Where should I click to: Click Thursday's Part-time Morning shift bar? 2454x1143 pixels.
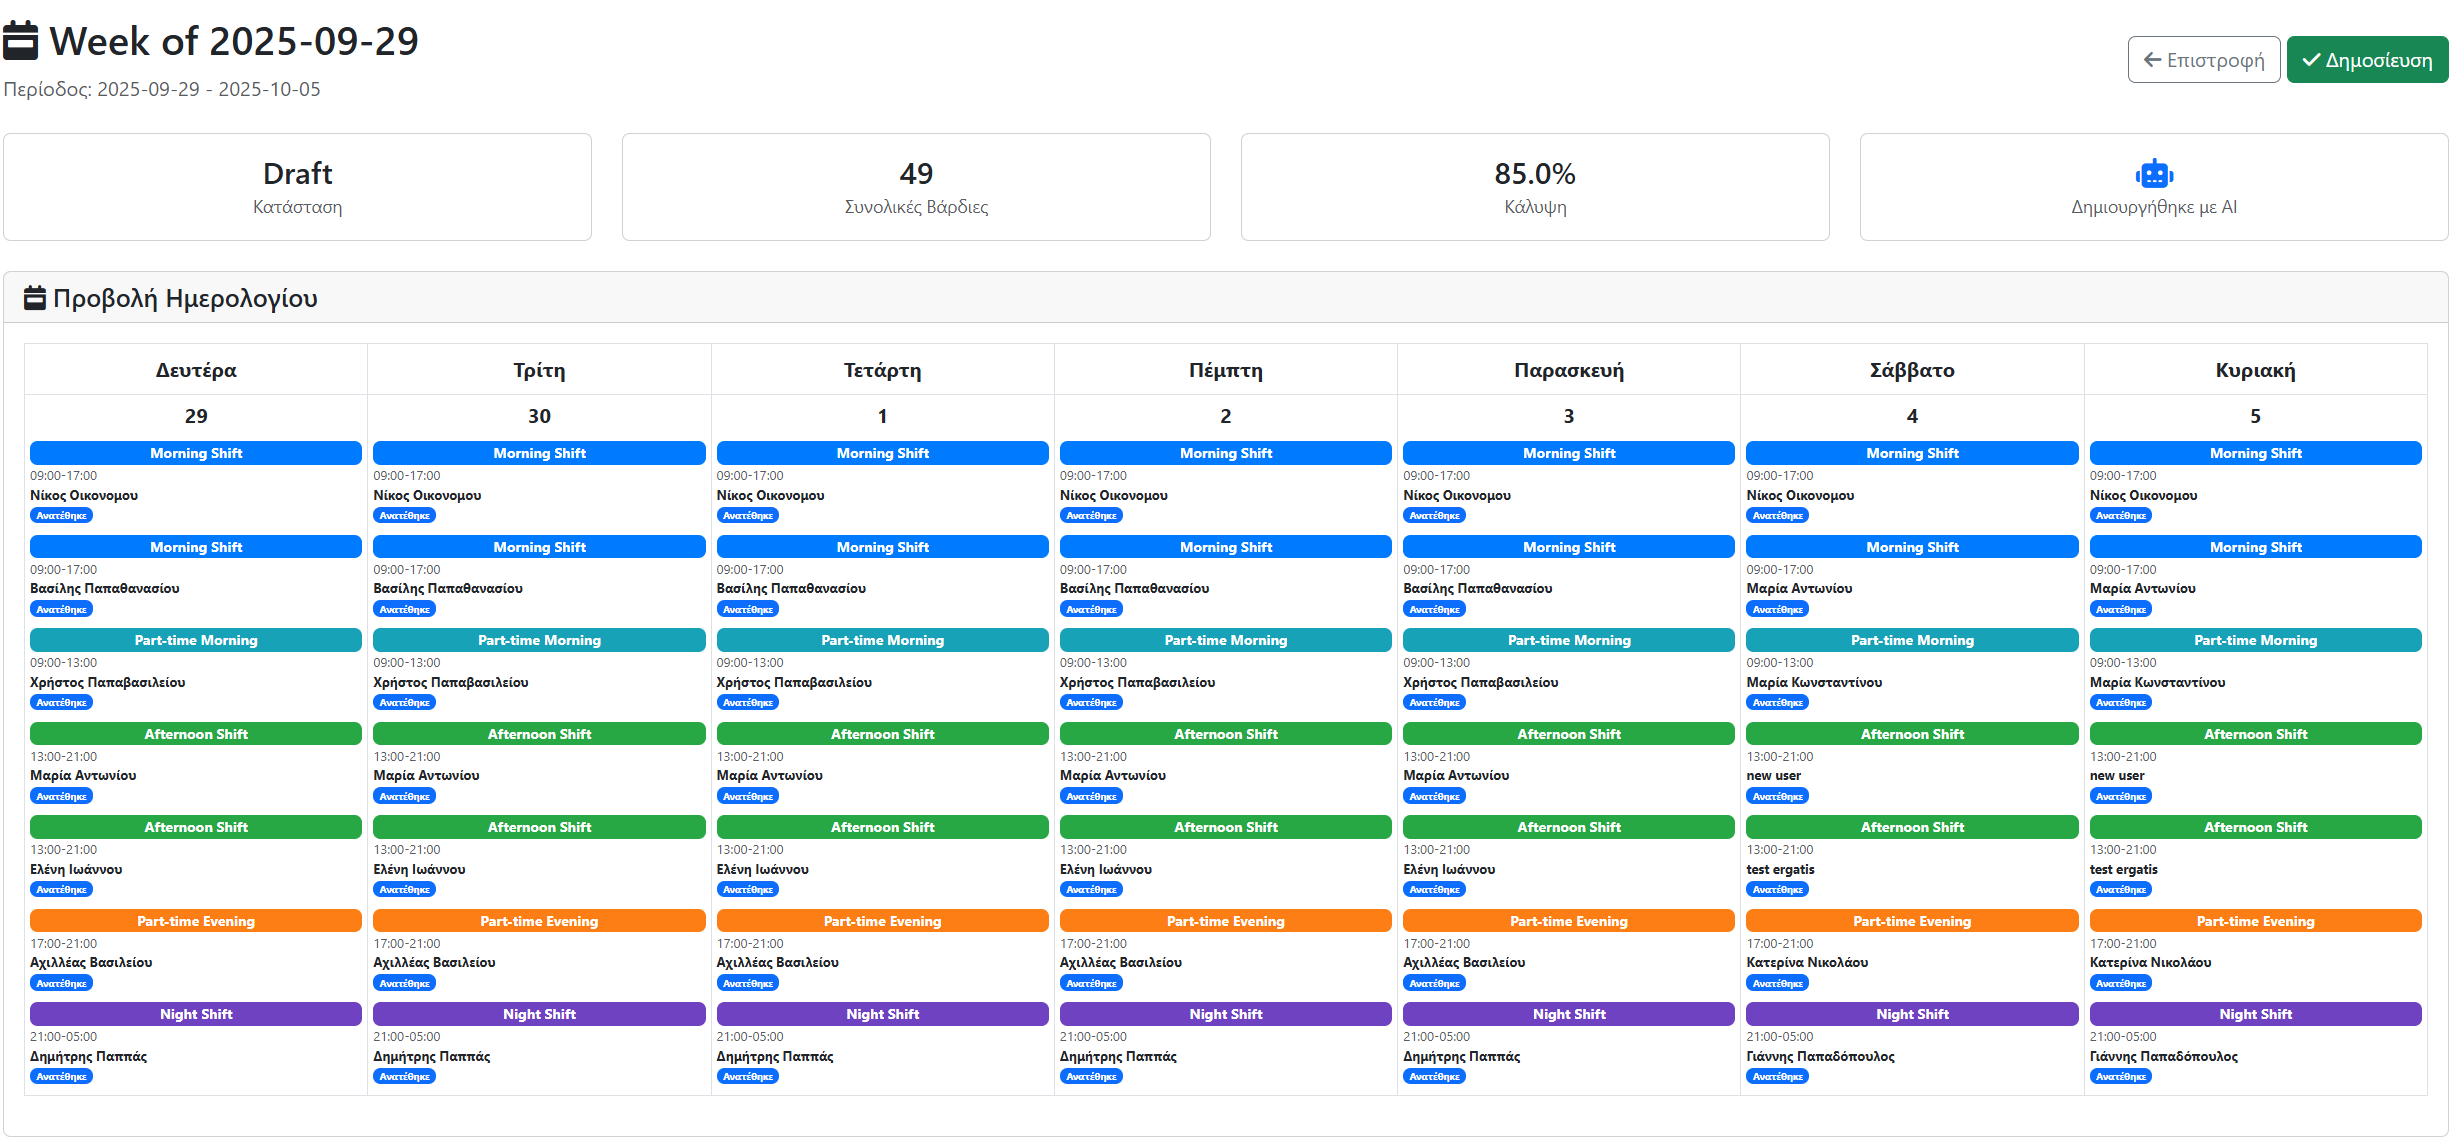coord(1225,640)
